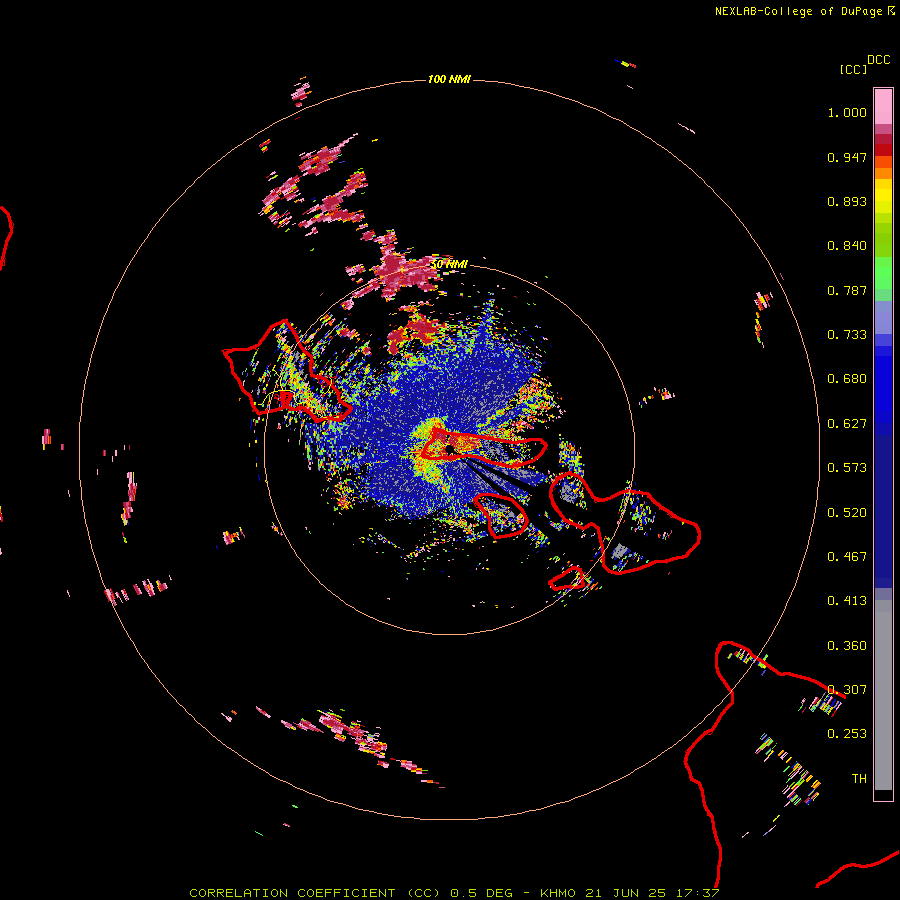Click the TH threshold legend label
Viewport: 900px width, 900px height.
pyautogui.click(x=859, y=779)
